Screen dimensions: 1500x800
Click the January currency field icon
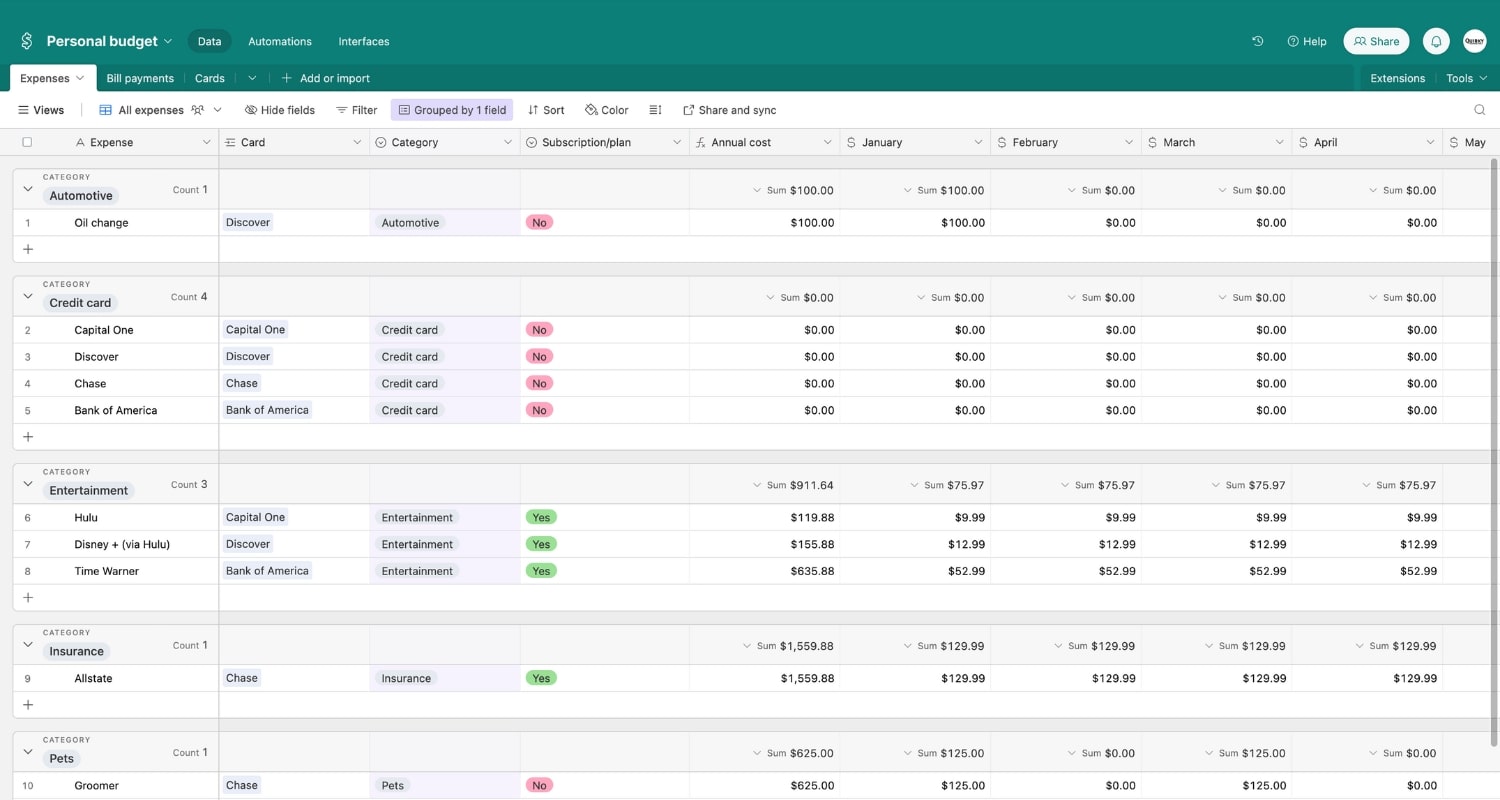coord(851,142)
